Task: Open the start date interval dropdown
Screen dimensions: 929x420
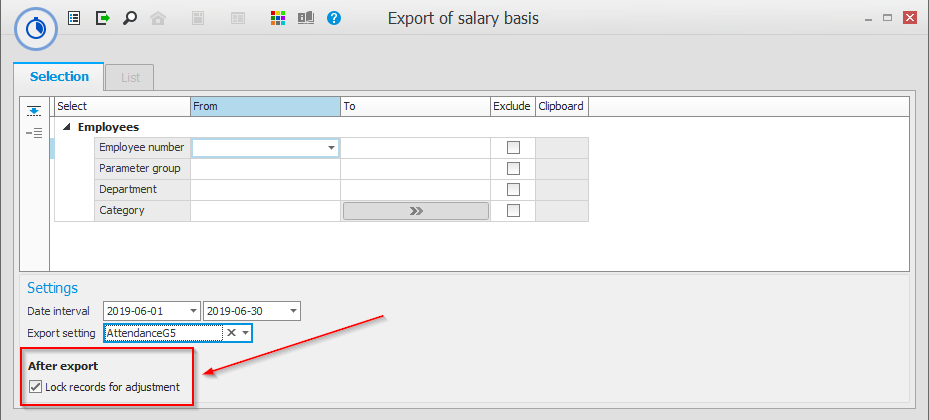Action: [192, 311]
